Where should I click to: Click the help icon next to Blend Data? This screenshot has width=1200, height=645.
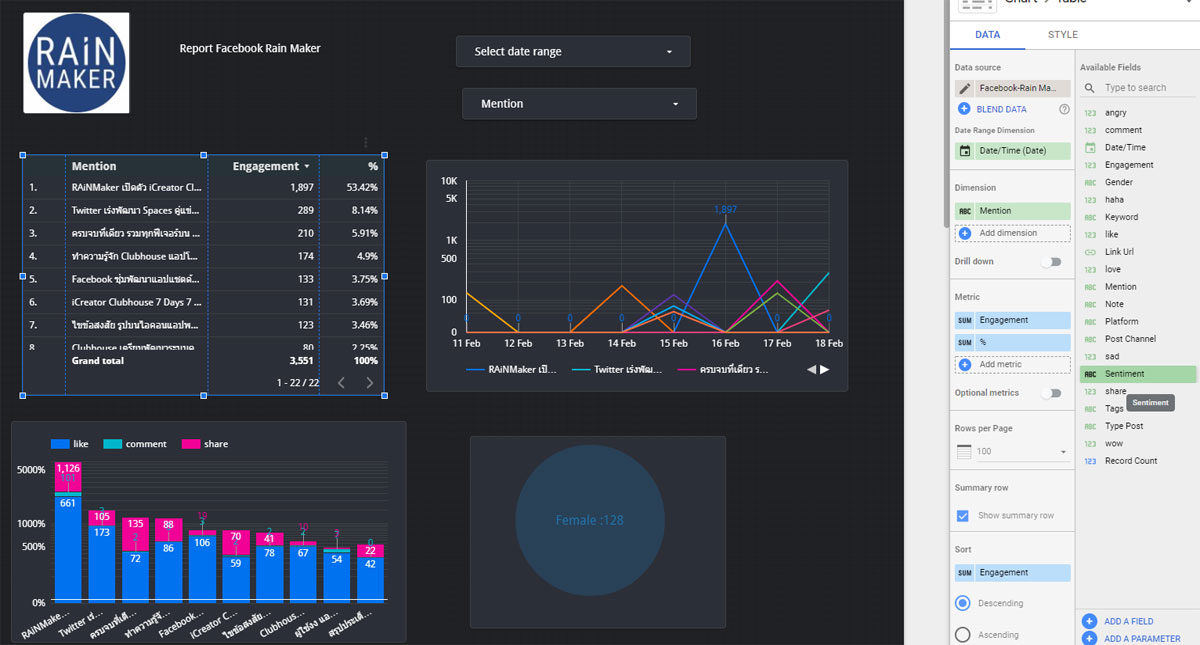pos(1064,109)
